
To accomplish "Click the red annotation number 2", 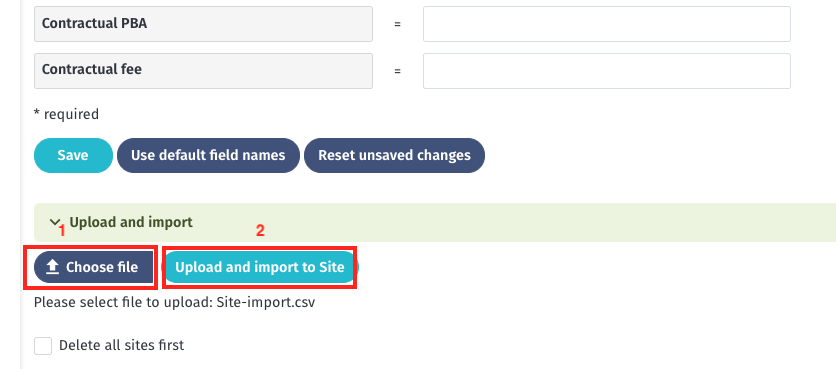I will (x=260, y=230).
